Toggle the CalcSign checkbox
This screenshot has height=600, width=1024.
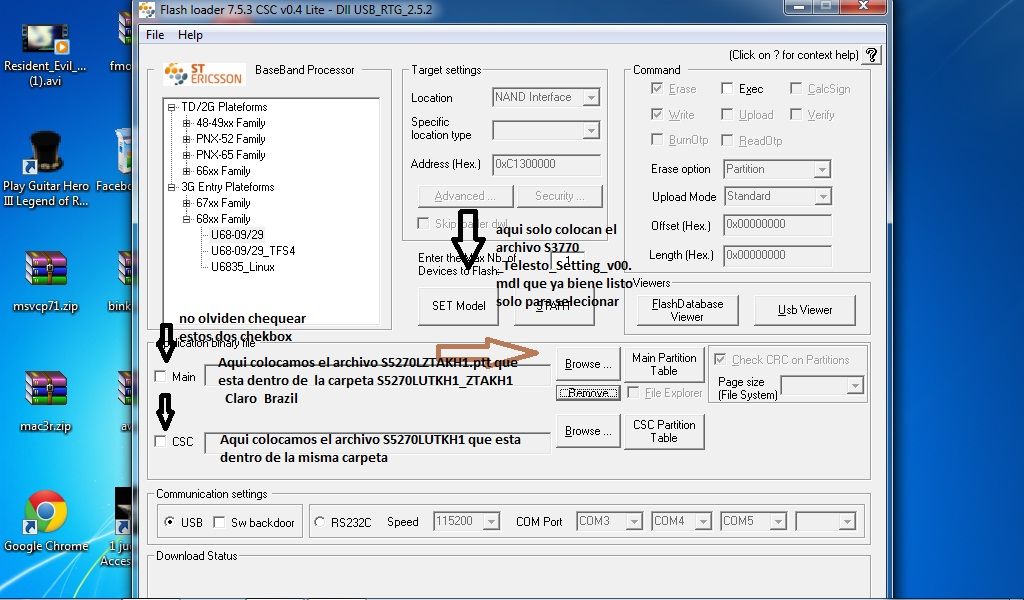795,88
